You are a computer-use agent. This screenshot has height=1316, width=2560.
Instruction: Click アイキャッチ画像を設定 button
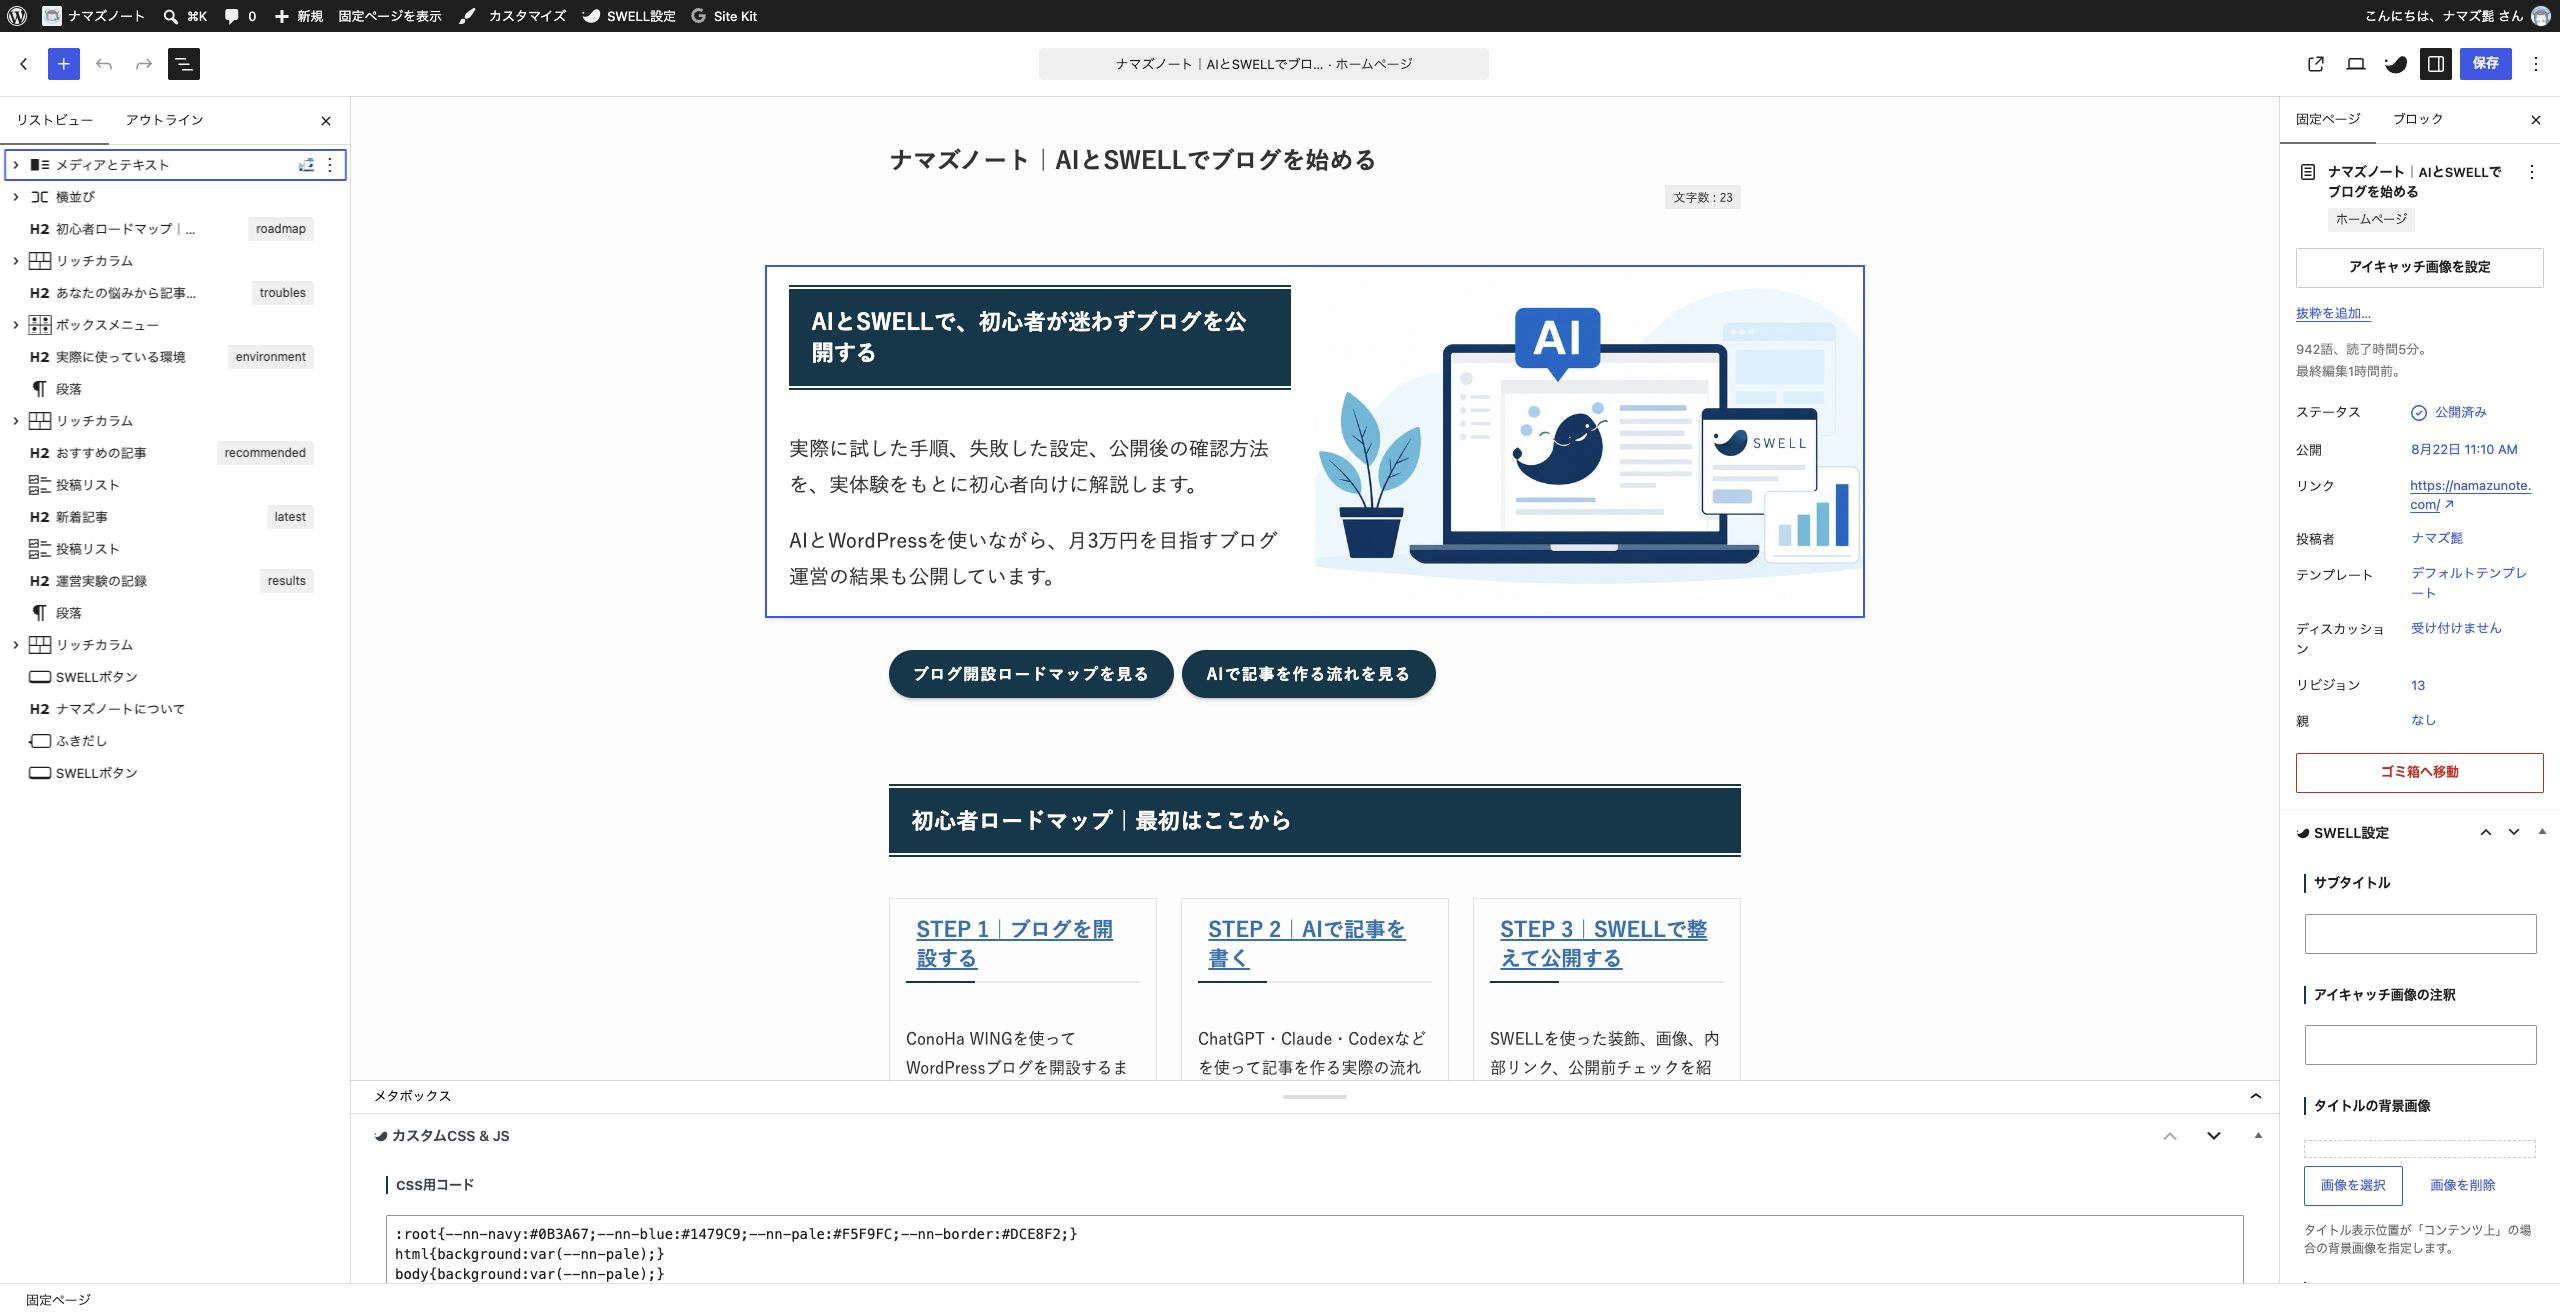[2420, 267]
